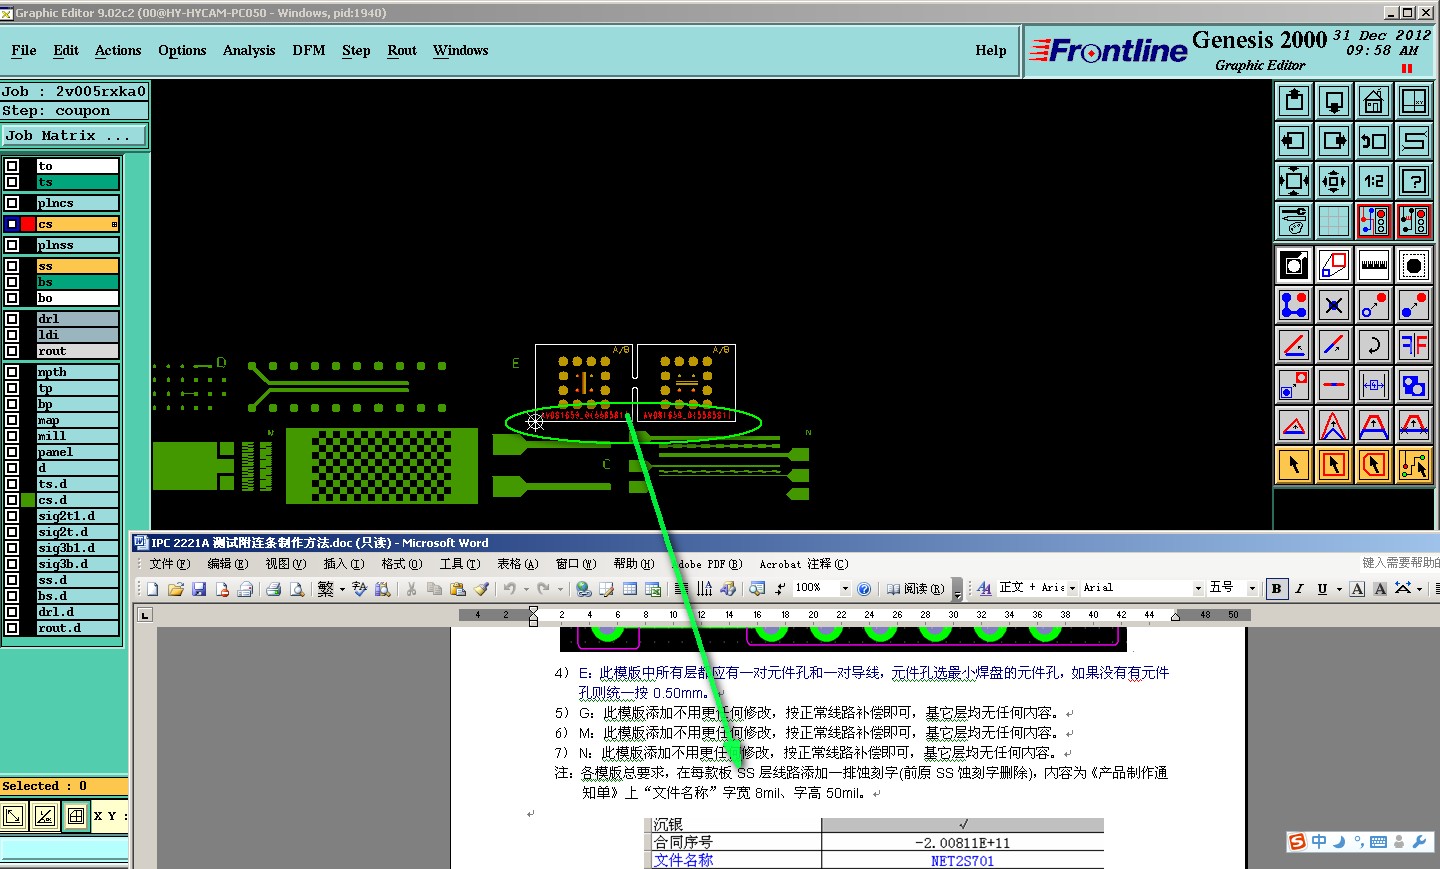Viewport: 1440px width, 869px height.
Task: Click the previous view icon with curved arrow
Action: click(1374, 141)
